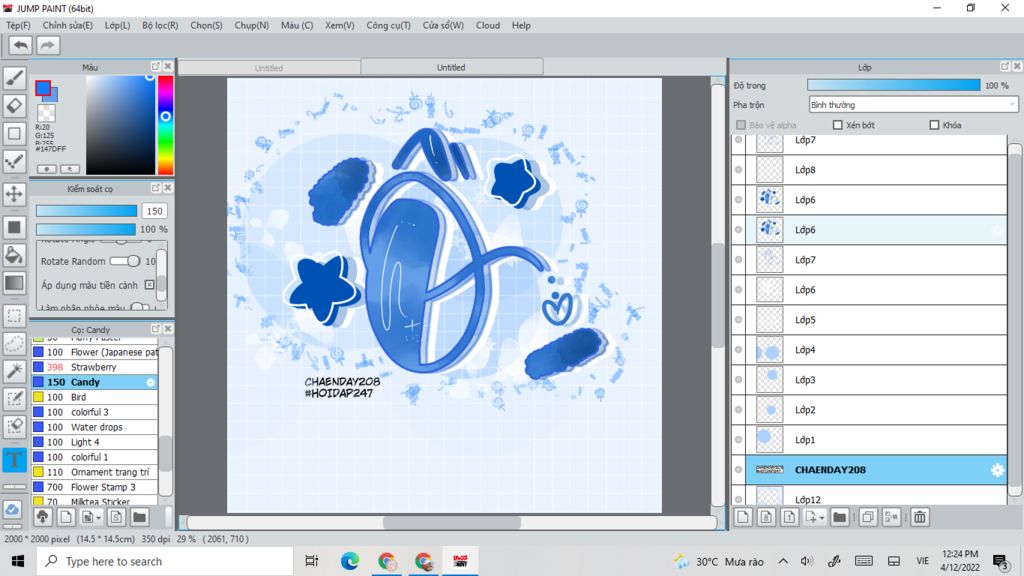Click the Windows taskbar search box

tap(165, 561)
